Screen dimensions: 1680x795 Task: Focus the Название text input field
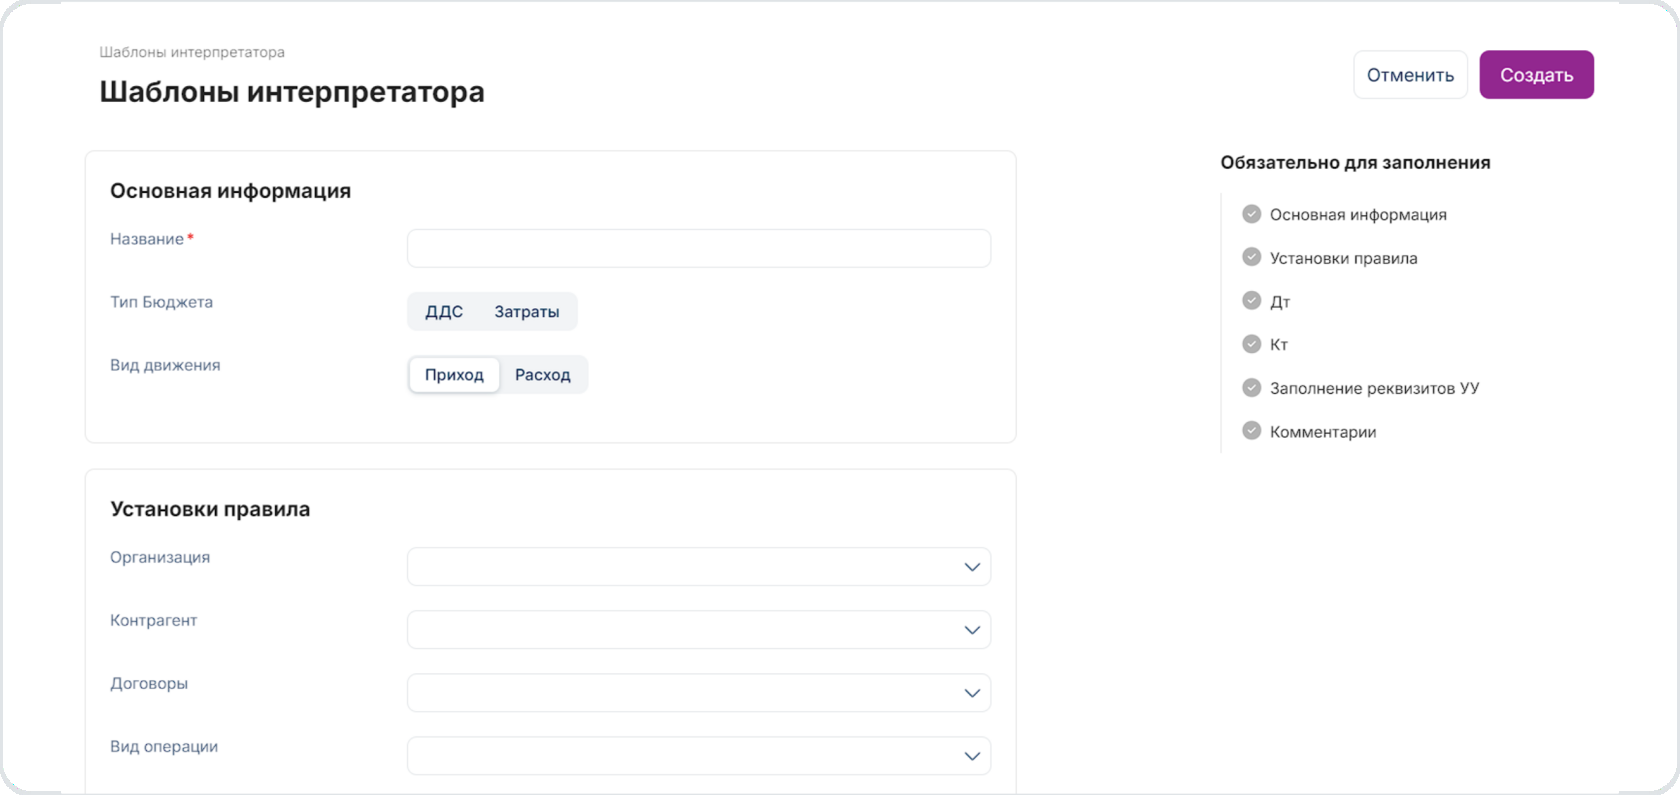click(x=698, y=249)
